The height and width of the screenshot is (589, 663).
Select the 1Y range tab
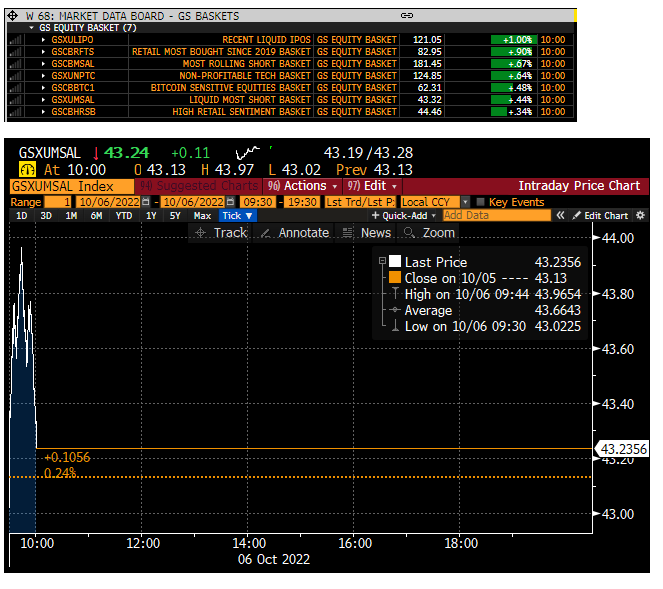click(x=151, y=216)
